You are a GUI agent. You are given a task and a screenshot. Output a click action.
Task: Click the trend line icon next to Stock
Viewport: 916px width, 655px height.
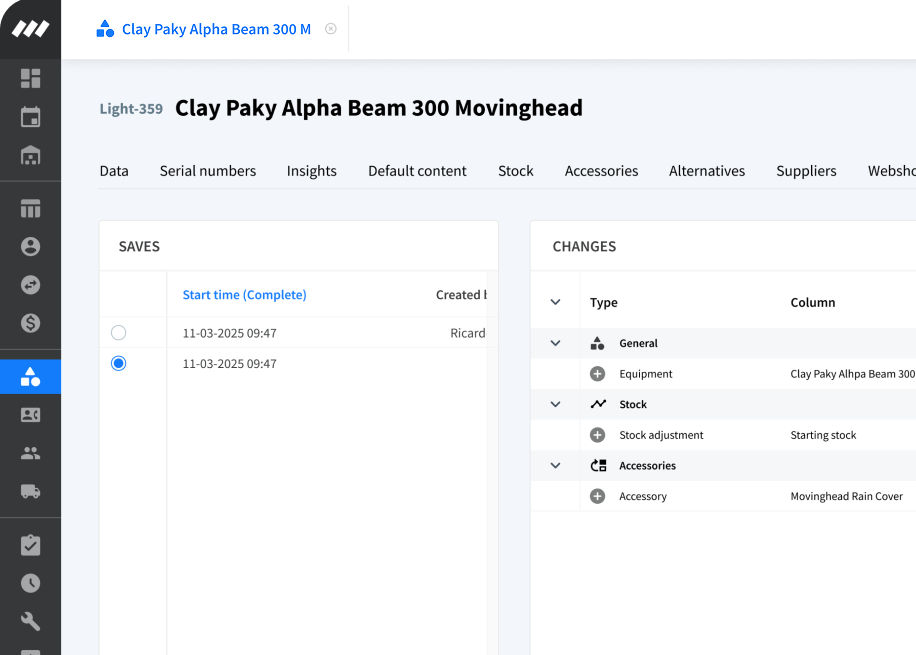598,404
